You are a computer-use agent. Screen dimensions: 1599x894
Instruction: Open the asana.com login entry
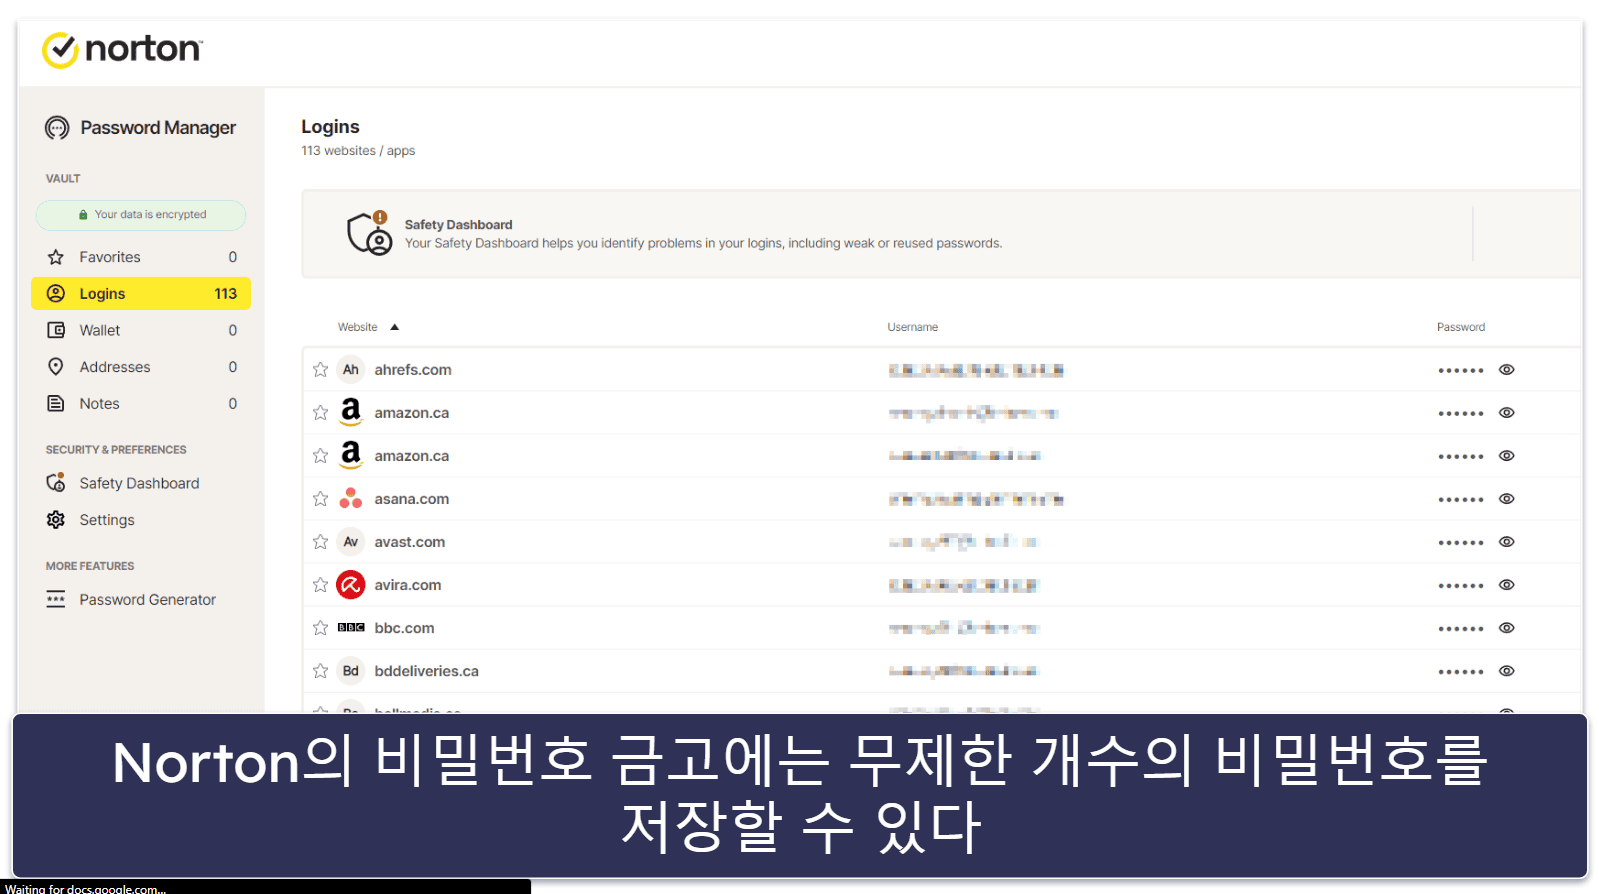click(941, 499)
